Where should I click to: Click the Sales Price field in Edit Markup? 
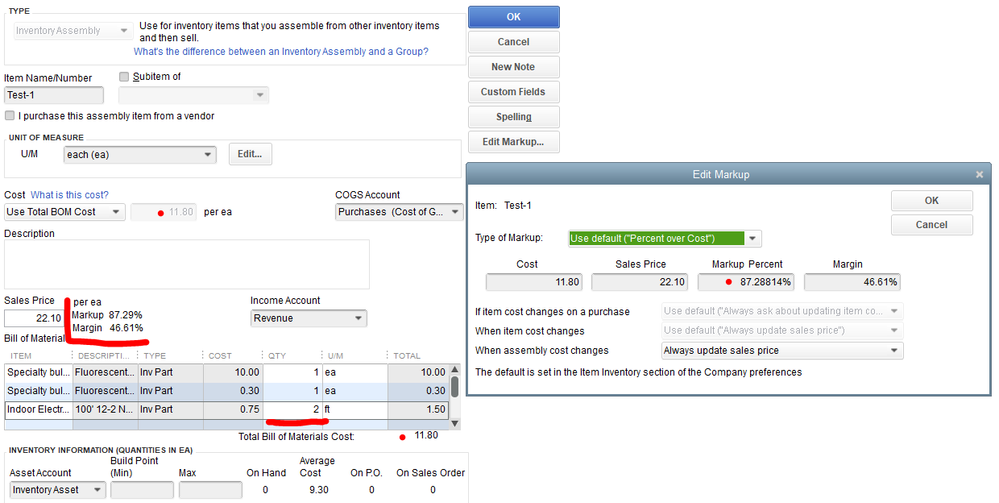pyautogui.click(x=640, y=282)
